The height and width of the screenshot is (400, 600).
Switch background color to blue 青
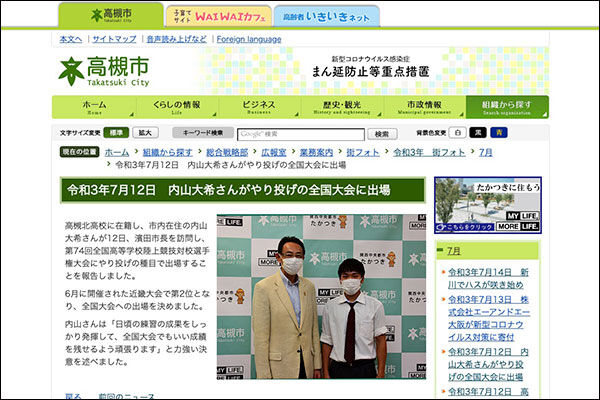pyautogui.click(x=499, y=132)
